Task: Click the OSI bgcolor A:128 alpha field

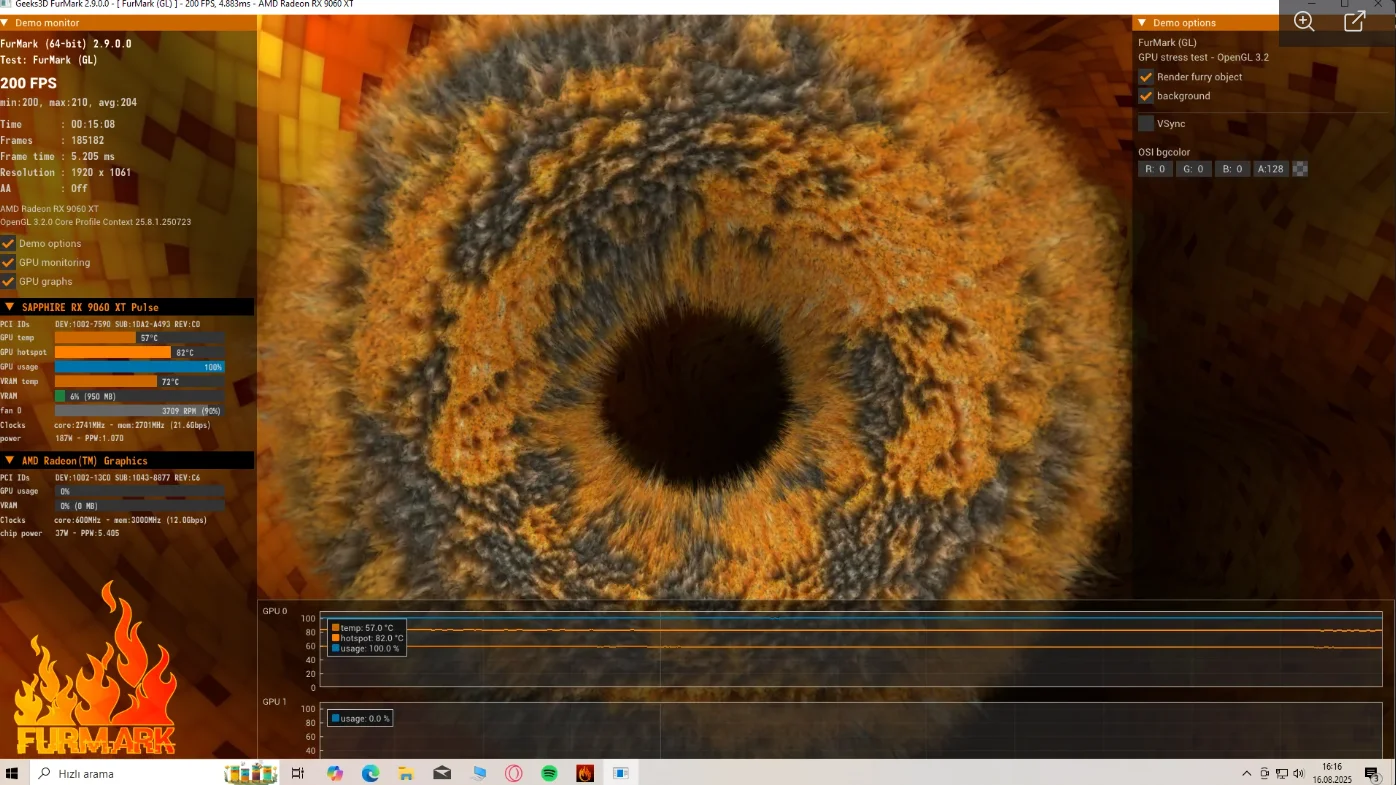Action: point(1270,169)
